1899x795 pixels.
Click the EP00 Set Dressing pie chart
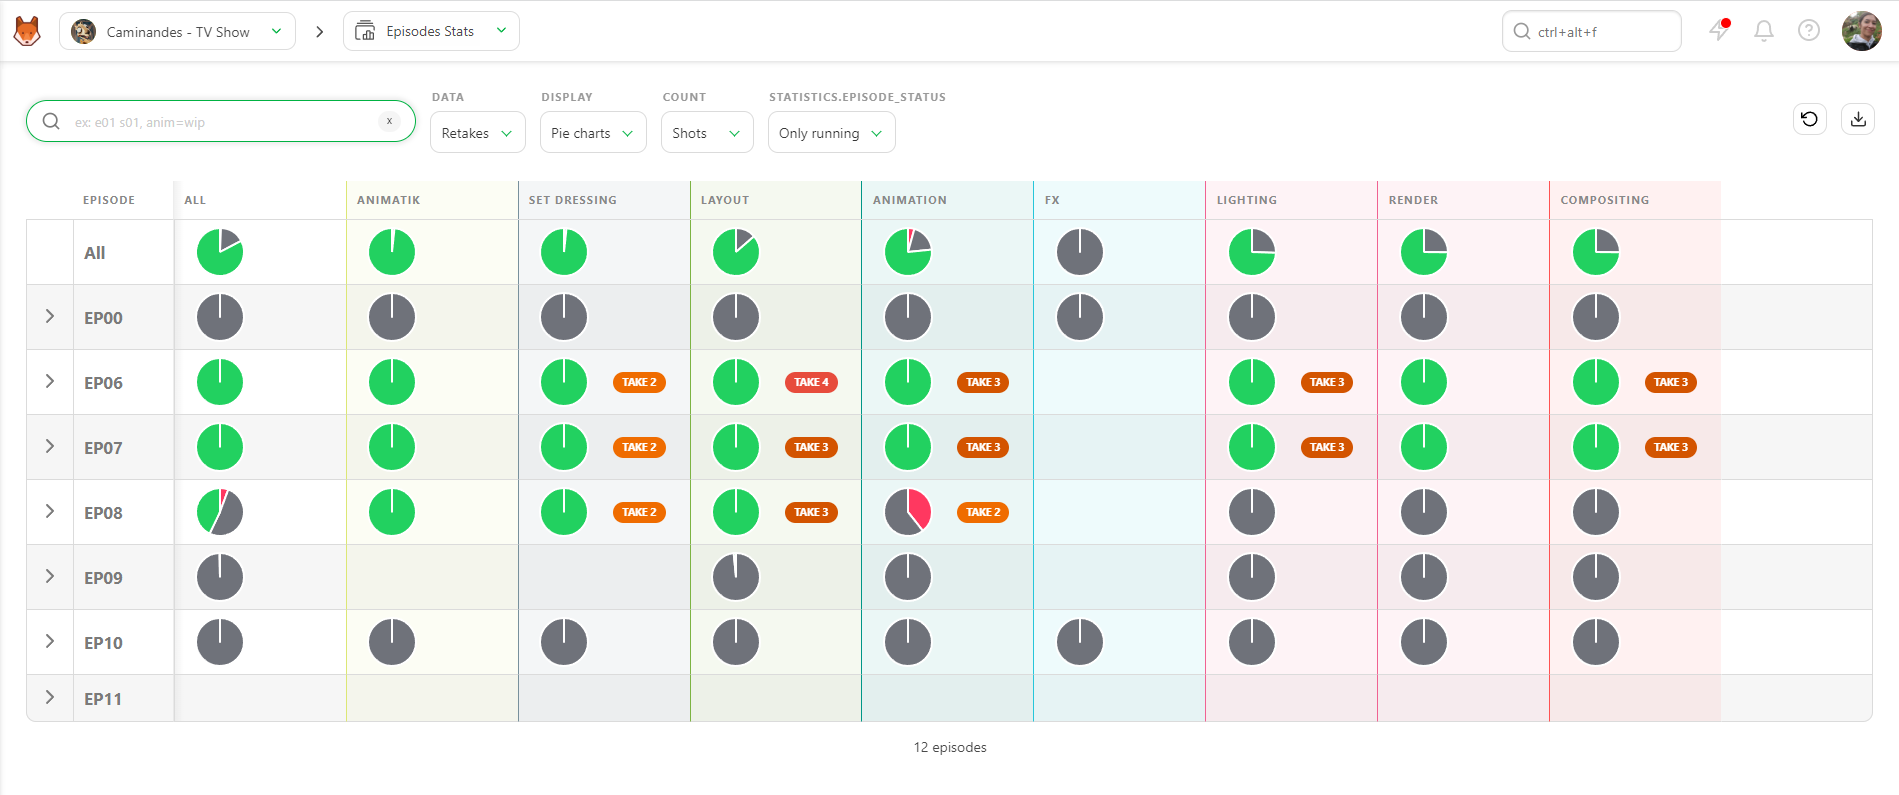(564, 317)
